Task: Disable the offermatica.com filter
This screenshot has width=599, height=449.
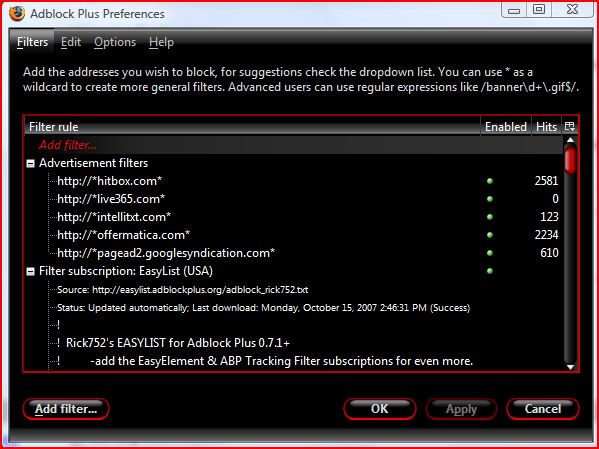Action: (490, 235)
